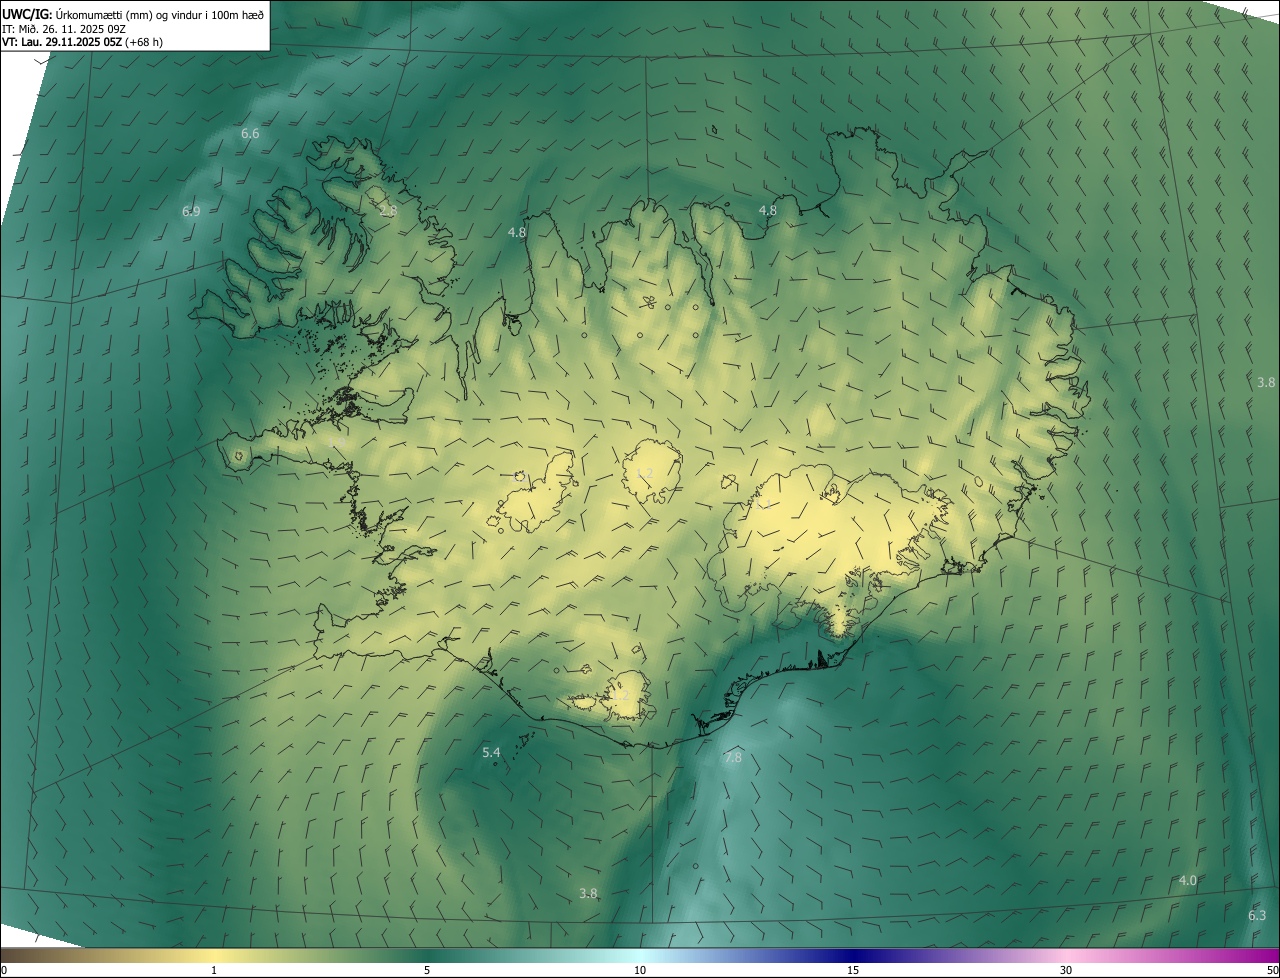The height and width of the screenshot is (978, 1280).
Task: Click the 0 tick on the color scale
Action: pos(3,970)
